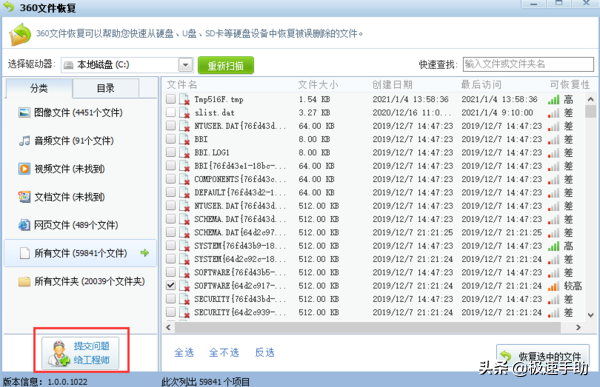The image size is (600, 387).
Task: Check the box for COMPONENTS{76fd43c
Action: [x=171, y=179]
